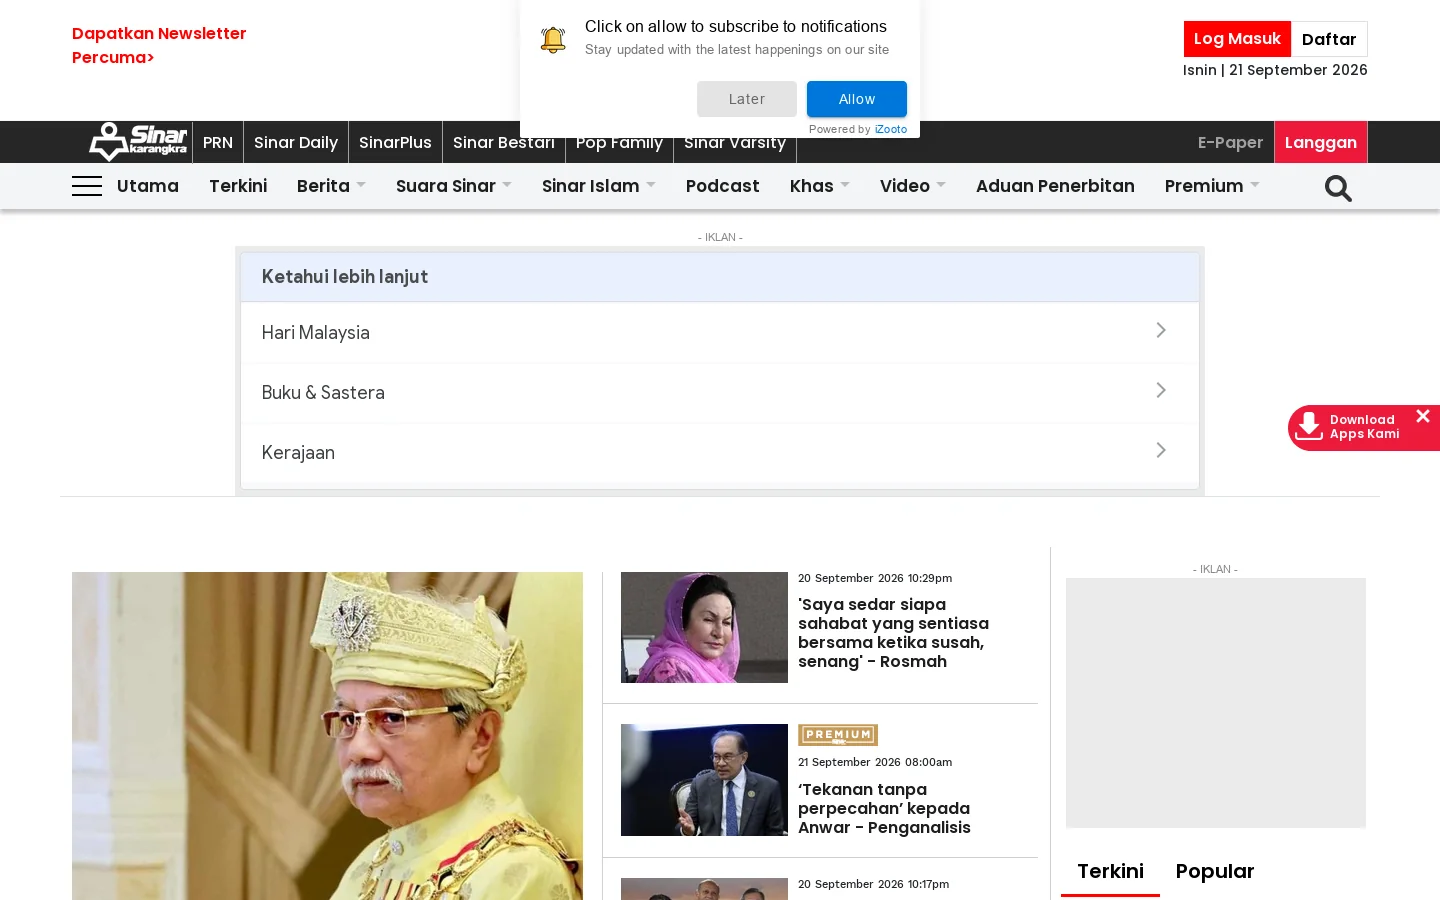Click the Daftar button
Viewport: 1440px width, 900px height.
[1329, 39]
